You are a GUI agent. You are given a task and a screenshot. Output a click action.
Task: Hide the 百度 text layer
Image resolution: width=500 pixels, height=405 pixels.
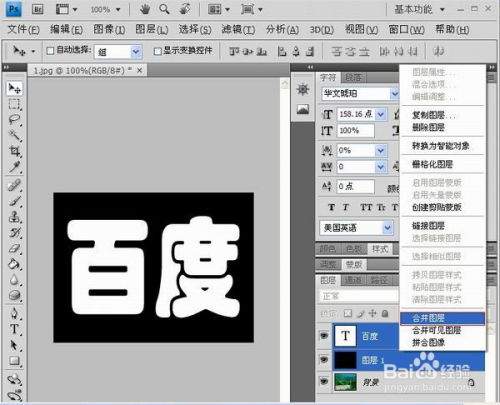(324, 335)
